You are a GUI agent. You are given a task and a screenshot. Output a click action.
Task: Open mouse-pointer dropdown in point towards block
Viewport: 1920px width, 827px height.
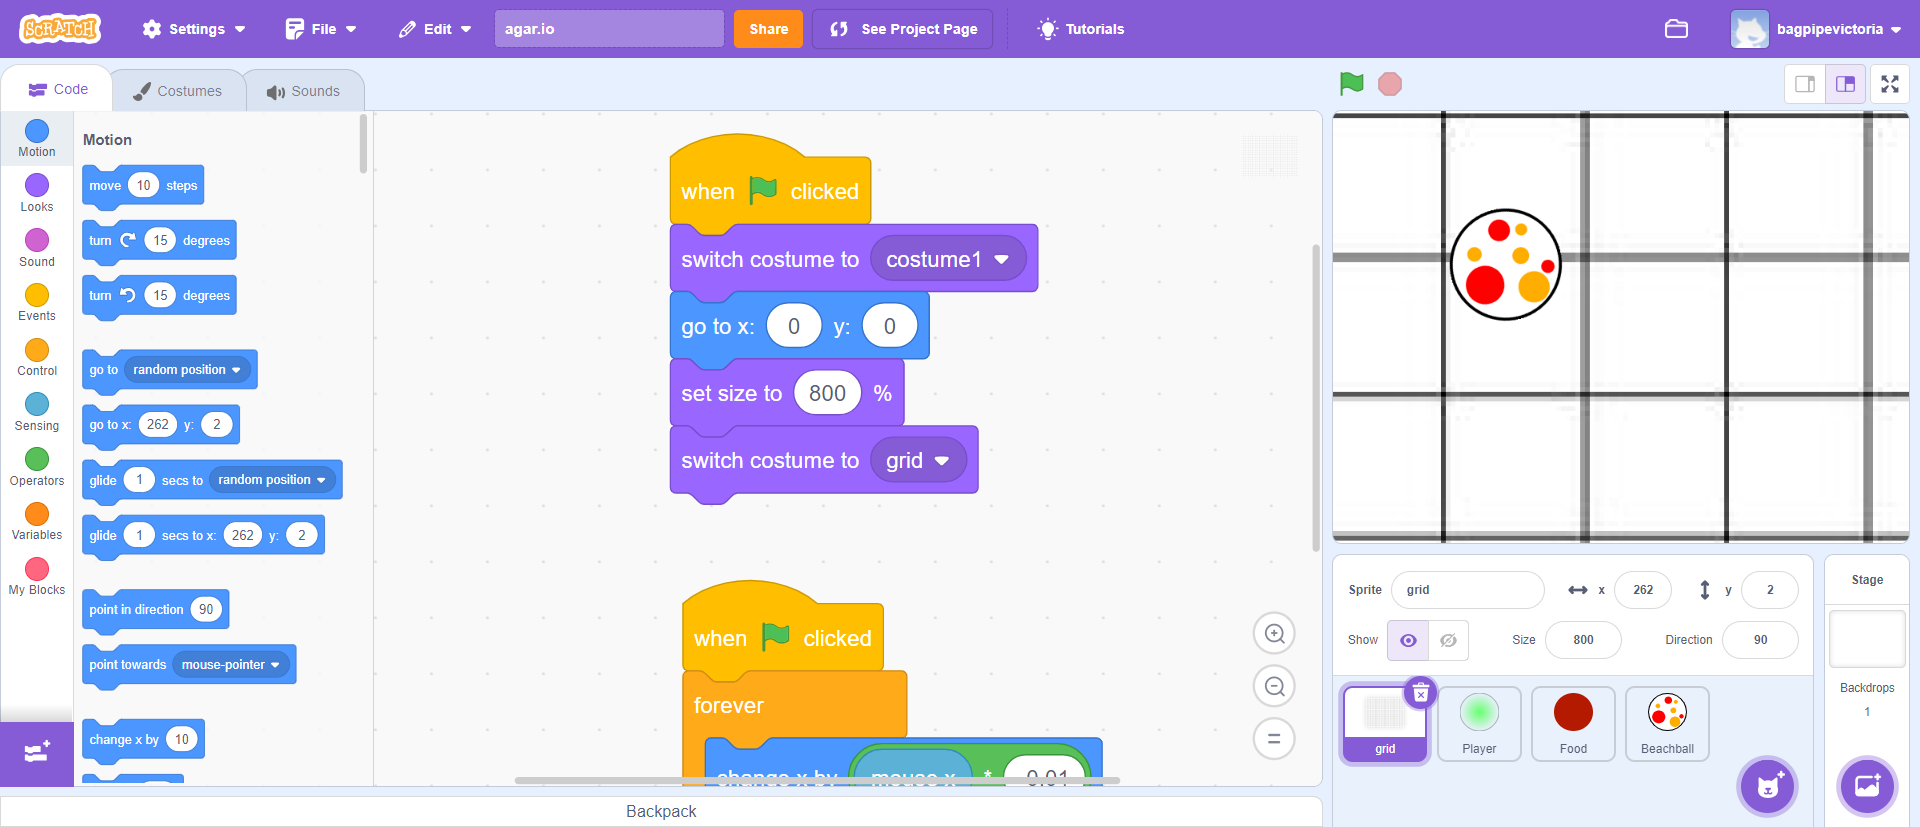click(x=231, y=665)
